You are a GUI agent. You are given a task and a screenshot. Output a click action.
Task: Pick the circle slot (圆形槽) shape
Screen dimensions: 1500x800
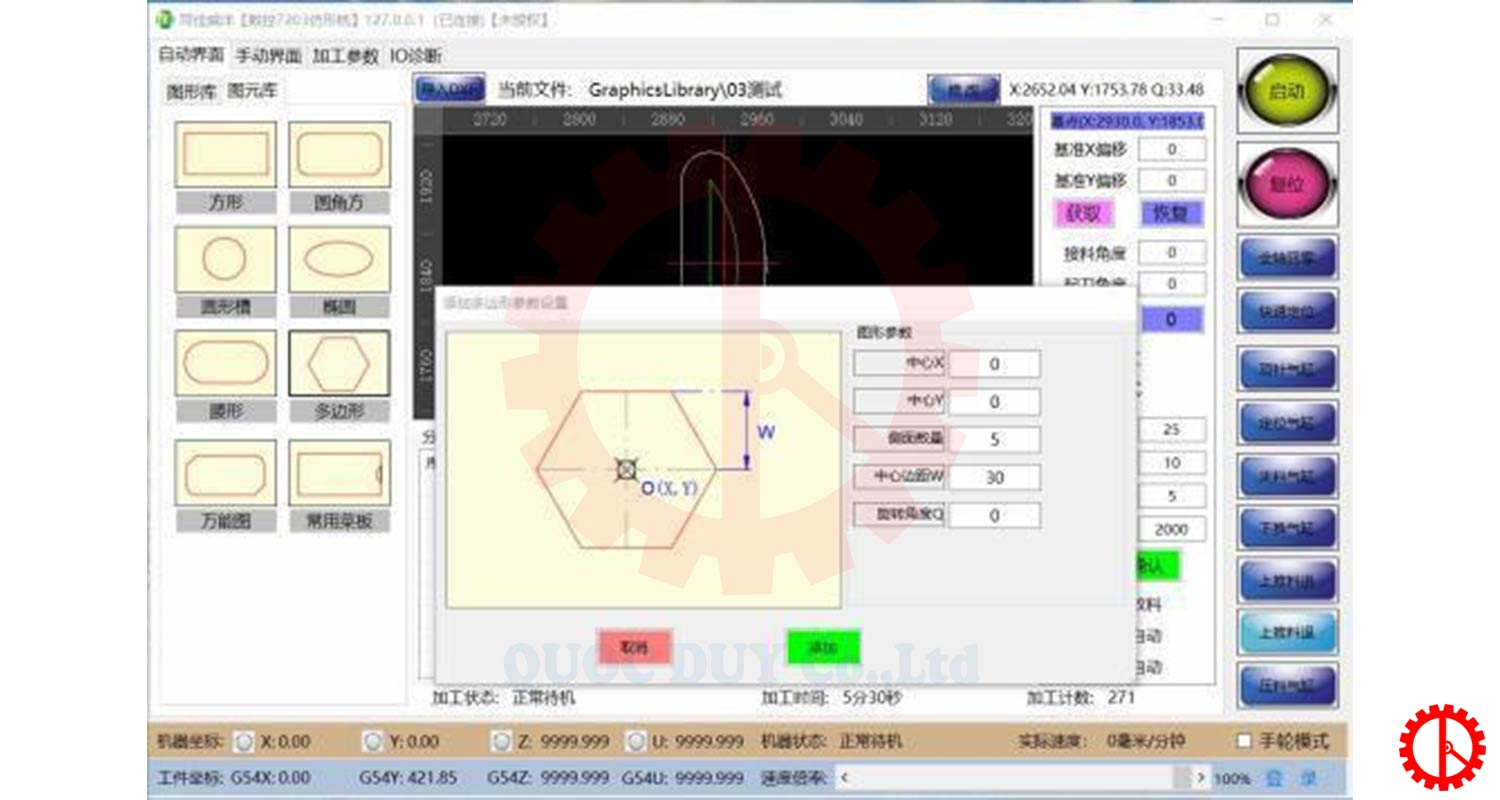point(225,259)
